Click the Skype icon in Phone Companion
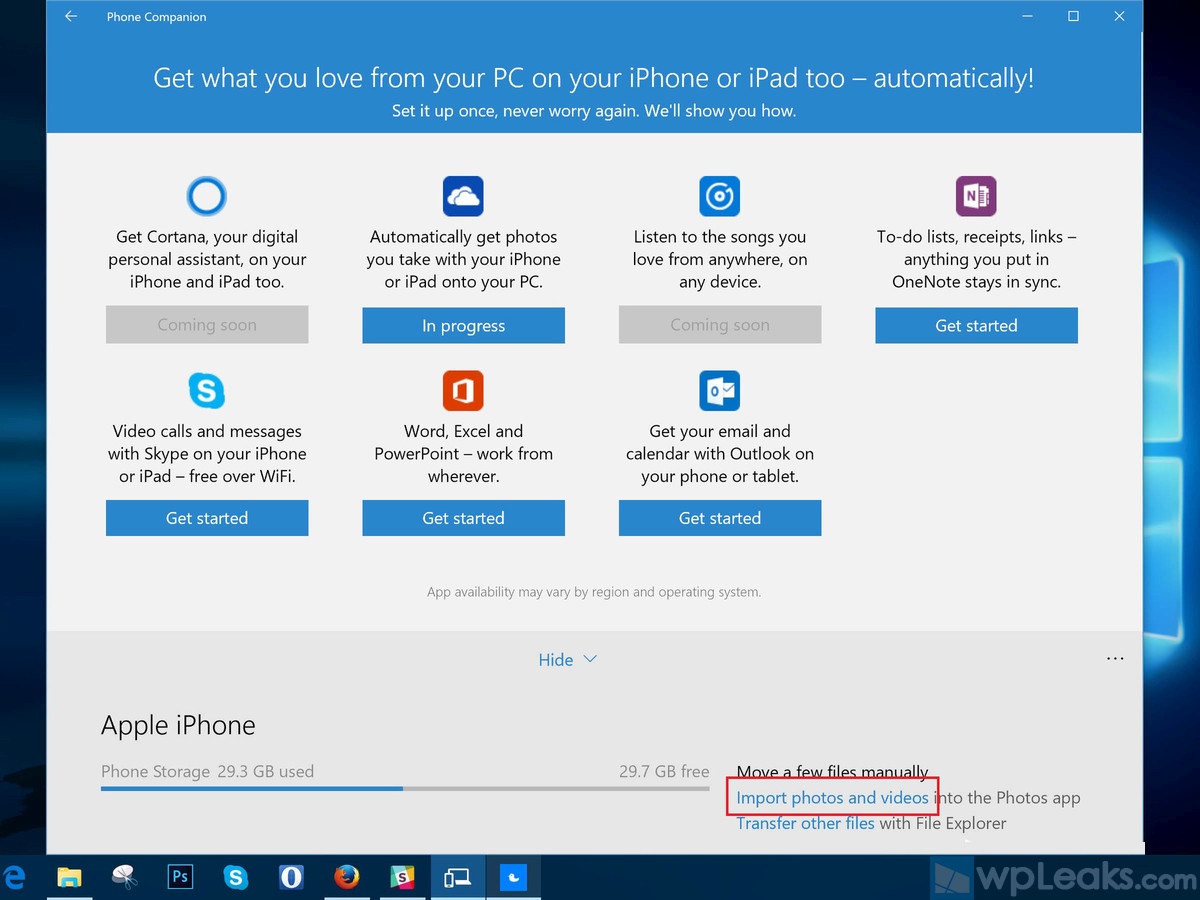The width and height of the screenshot is (1200, 900). click(x=206, y=390)
